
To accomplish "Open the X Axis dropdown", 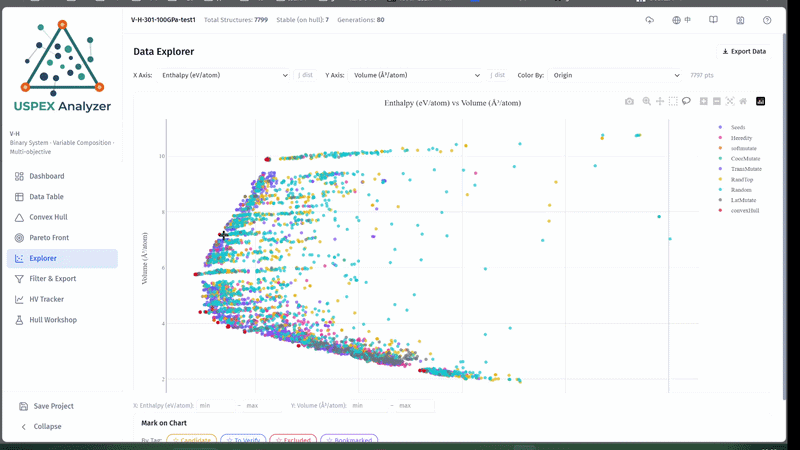I will [x=224, y=75].
